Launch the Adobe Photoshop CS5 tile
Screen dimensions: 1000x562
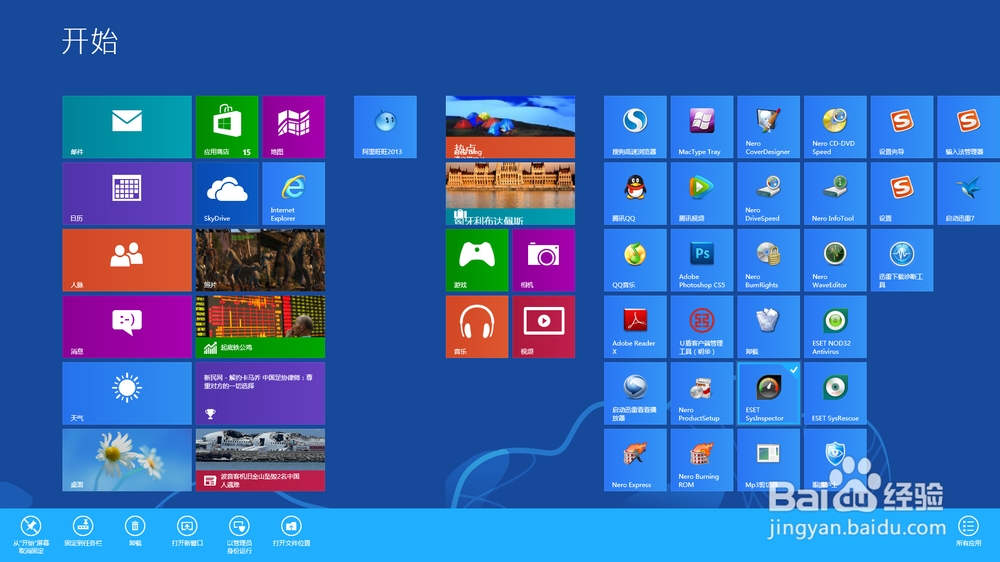point(702,260)
